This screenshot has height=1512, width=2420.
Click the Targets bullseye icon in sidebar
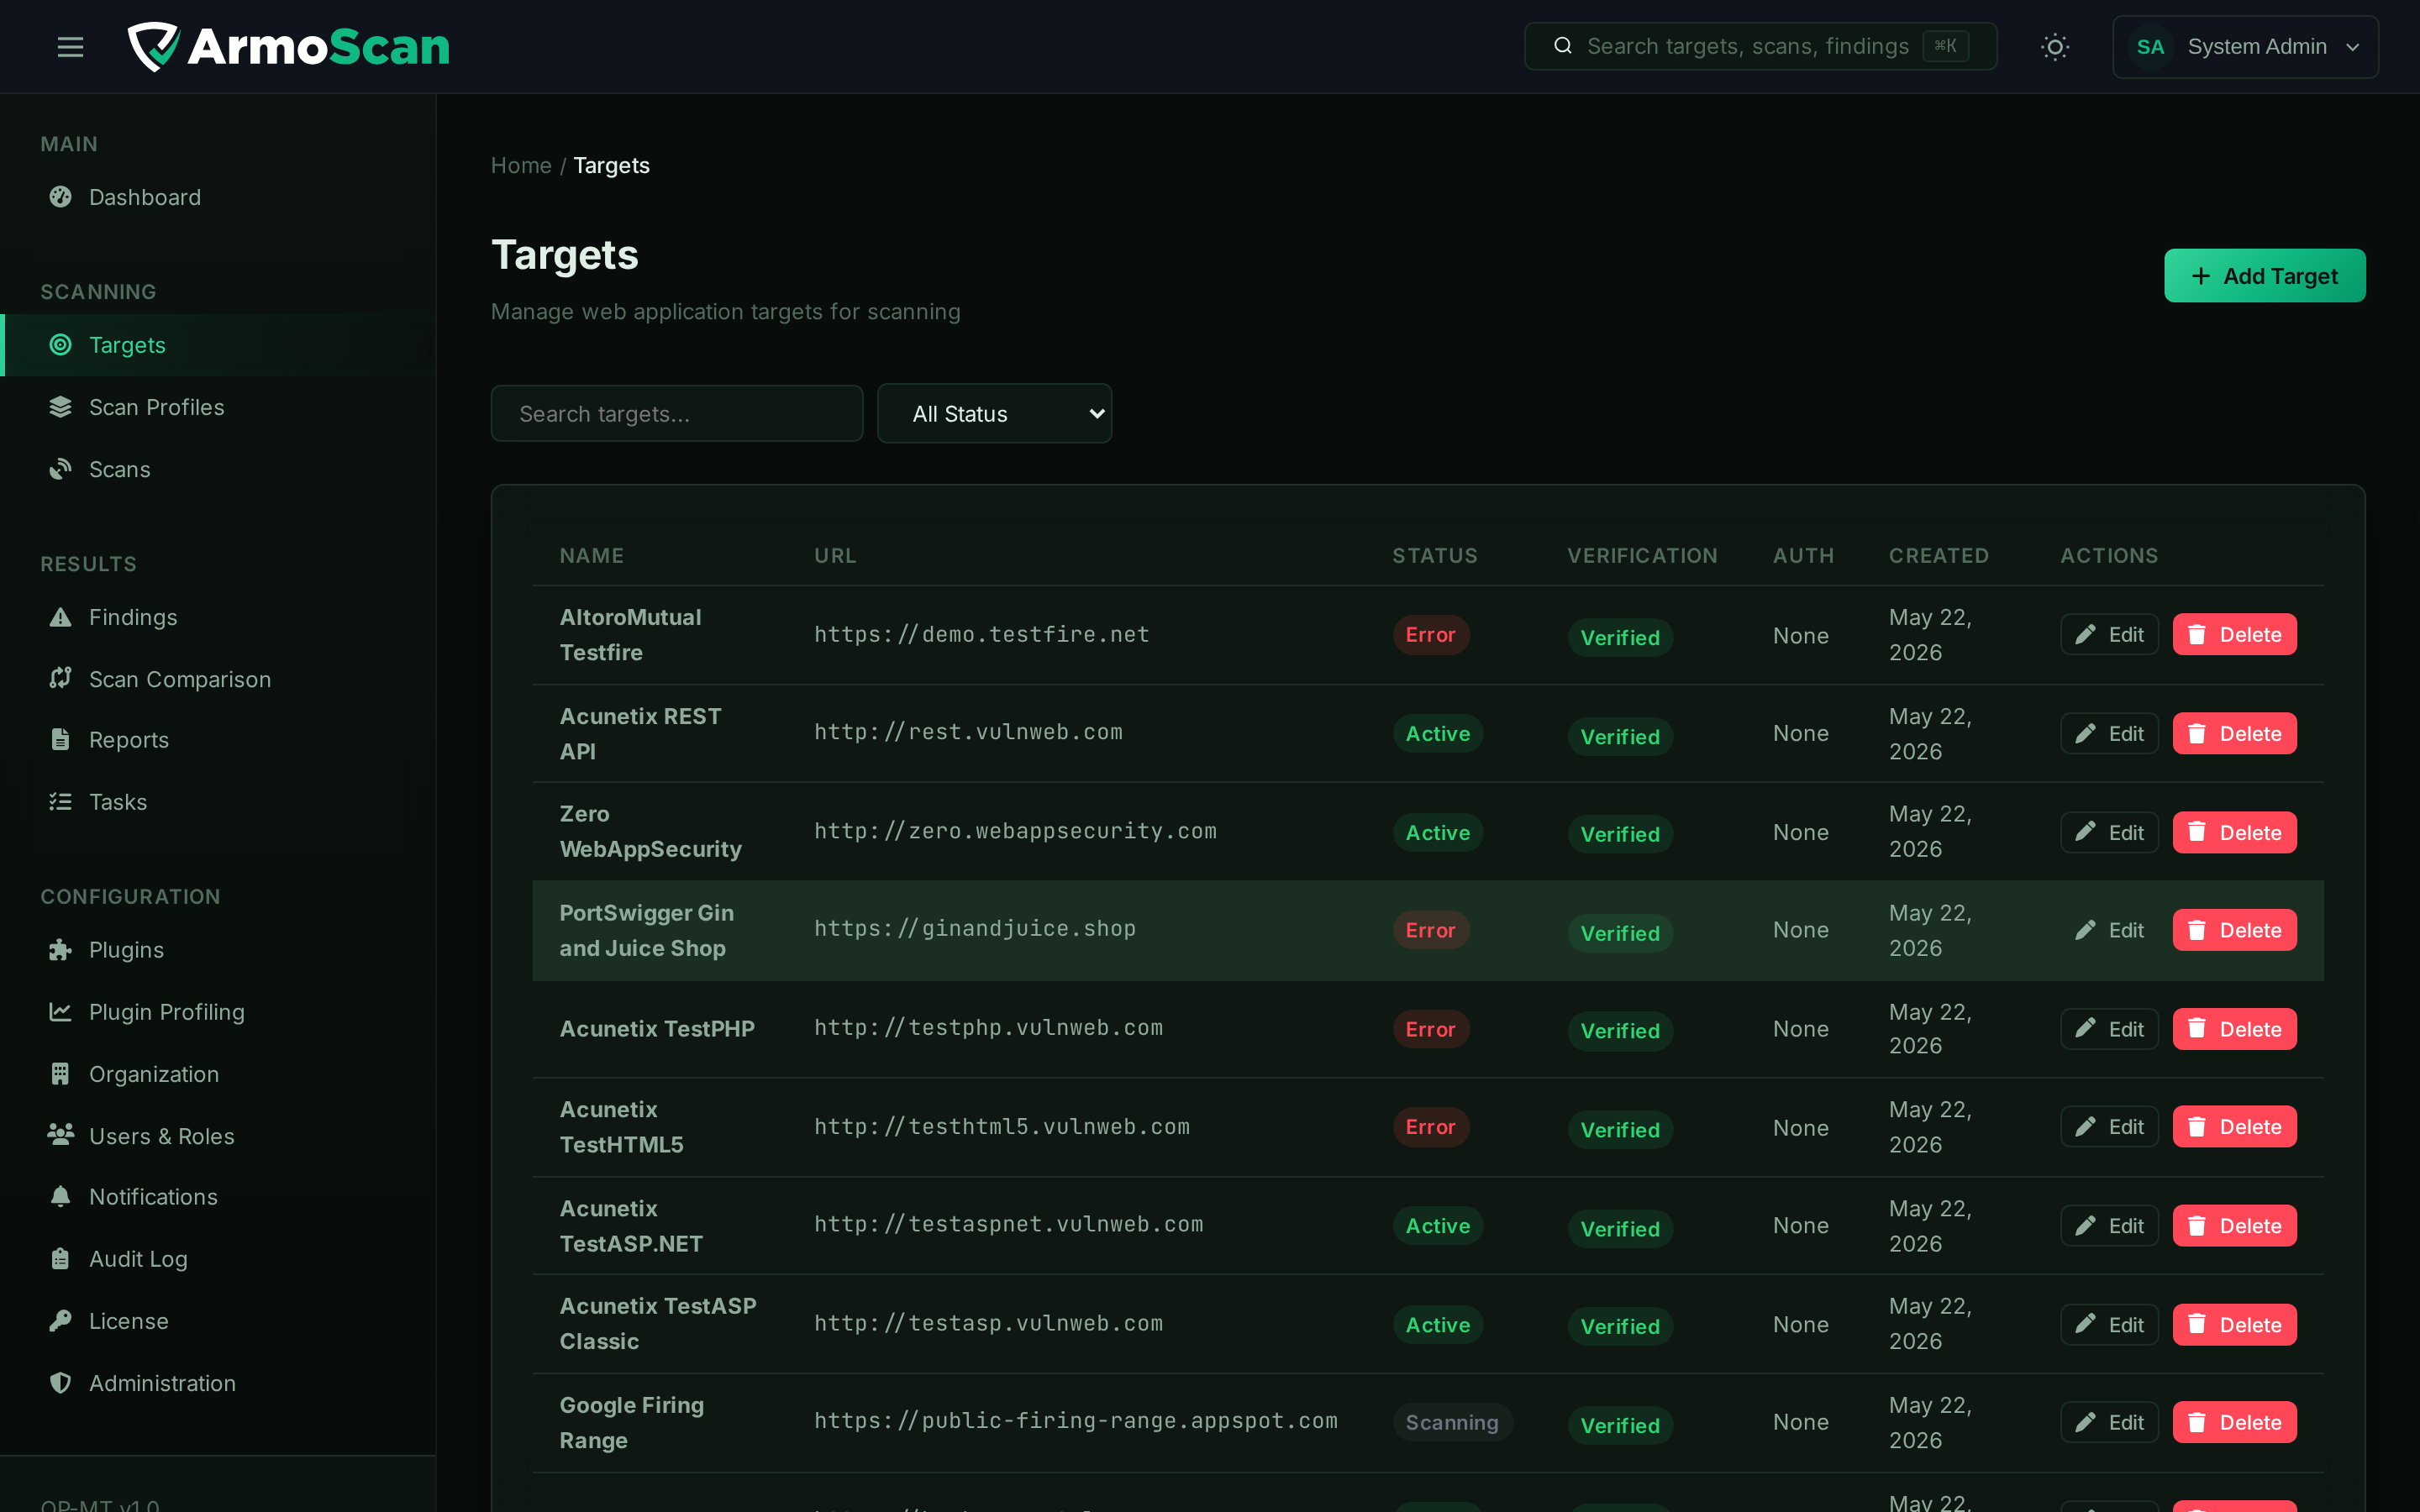[61, 345]
